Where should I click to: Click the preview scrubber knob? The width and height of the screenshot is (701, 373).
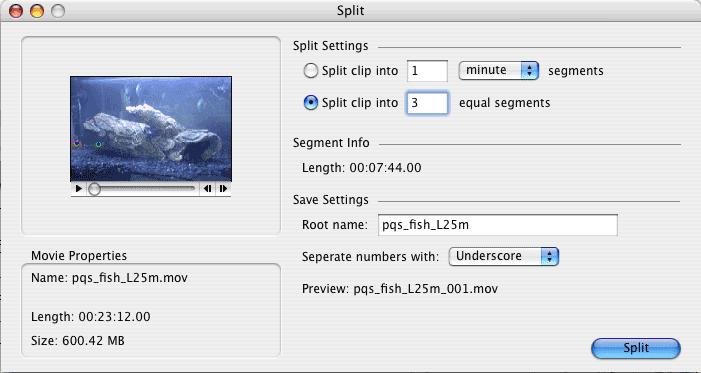(x=94, y=189)
